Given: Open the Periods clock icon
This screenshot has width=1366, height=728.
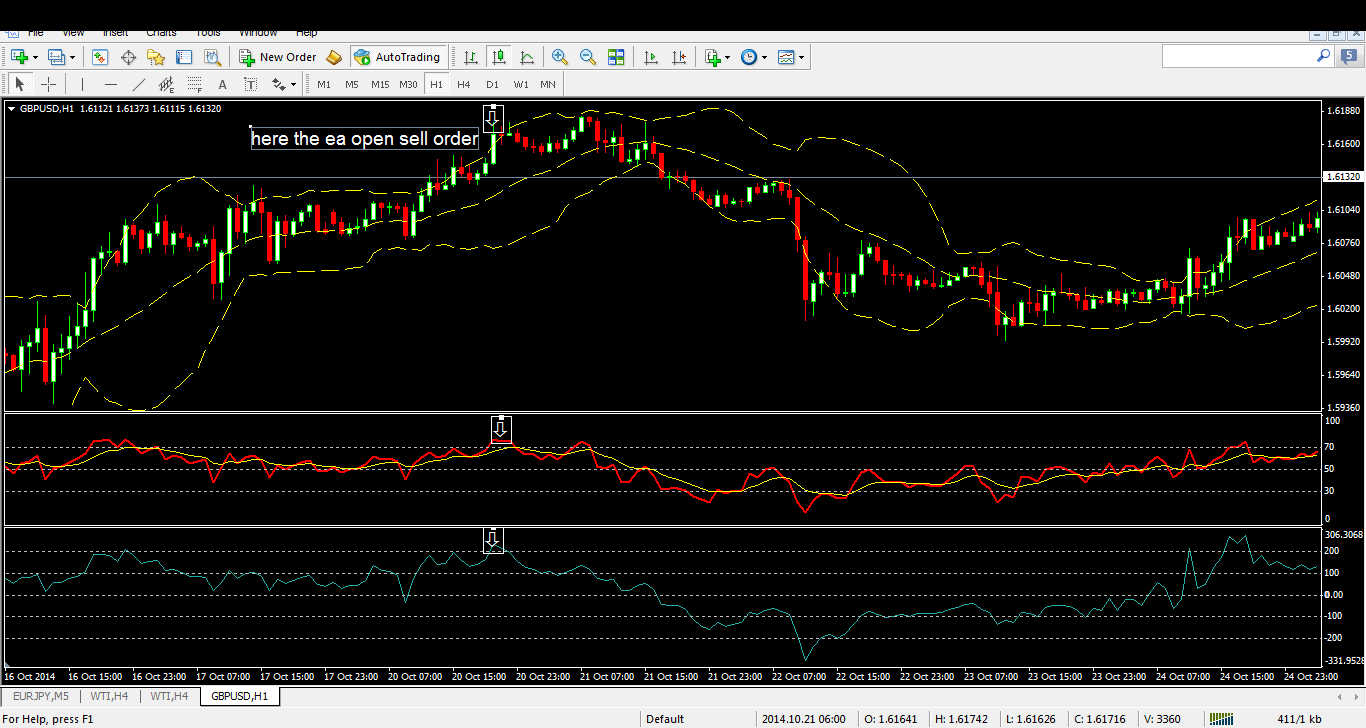Looking at the screenshot, I should pyautogui.click(x=749, y=57).
